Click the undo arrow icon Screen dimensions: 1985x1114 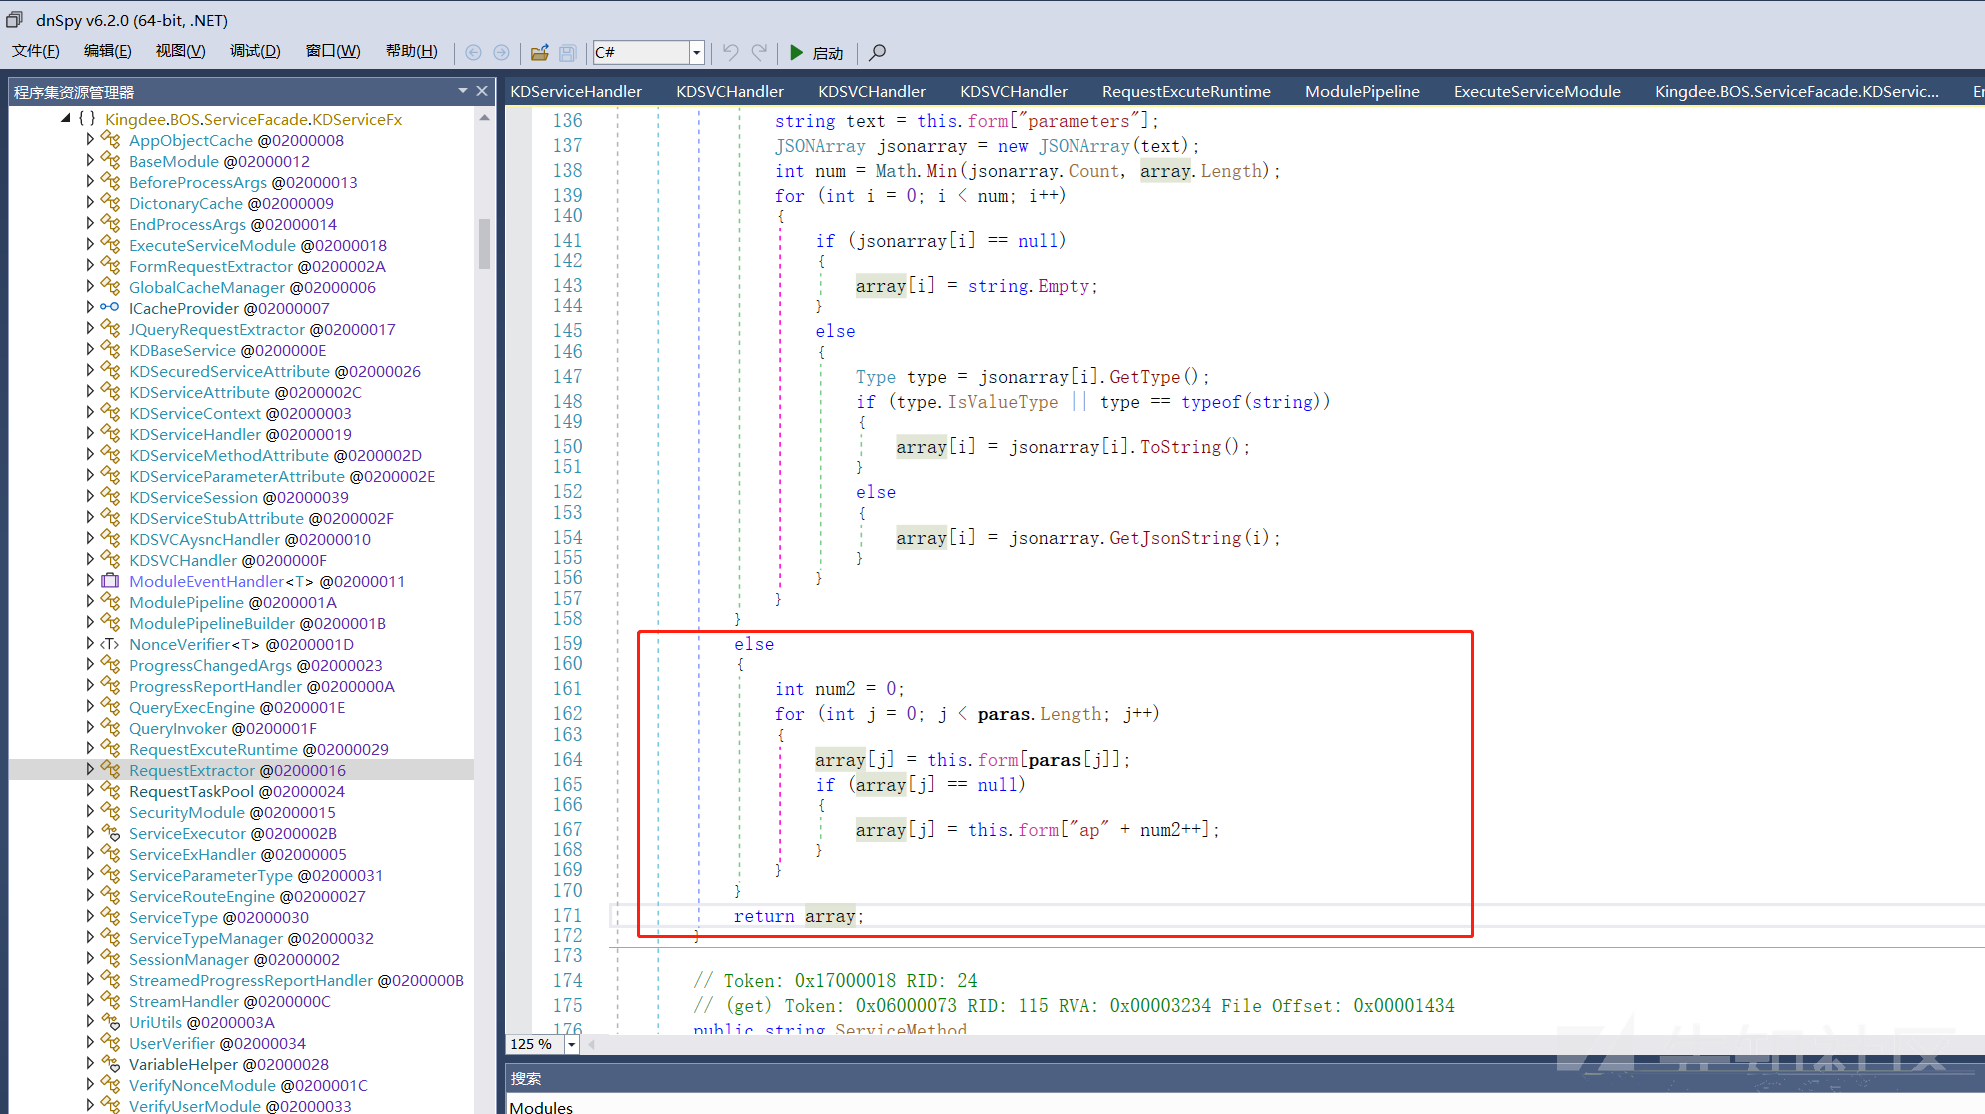tap(731, 52)
